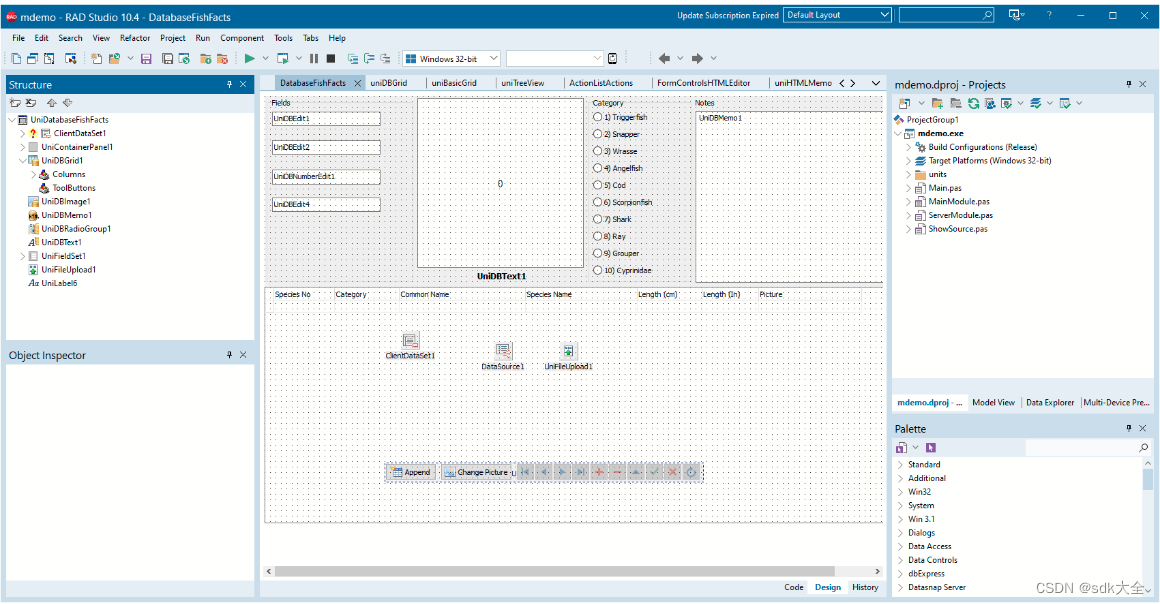Switch to the Code view tab
This screenshot has width=1160, height=604.
pyautogui.click(x=794, y=587)
